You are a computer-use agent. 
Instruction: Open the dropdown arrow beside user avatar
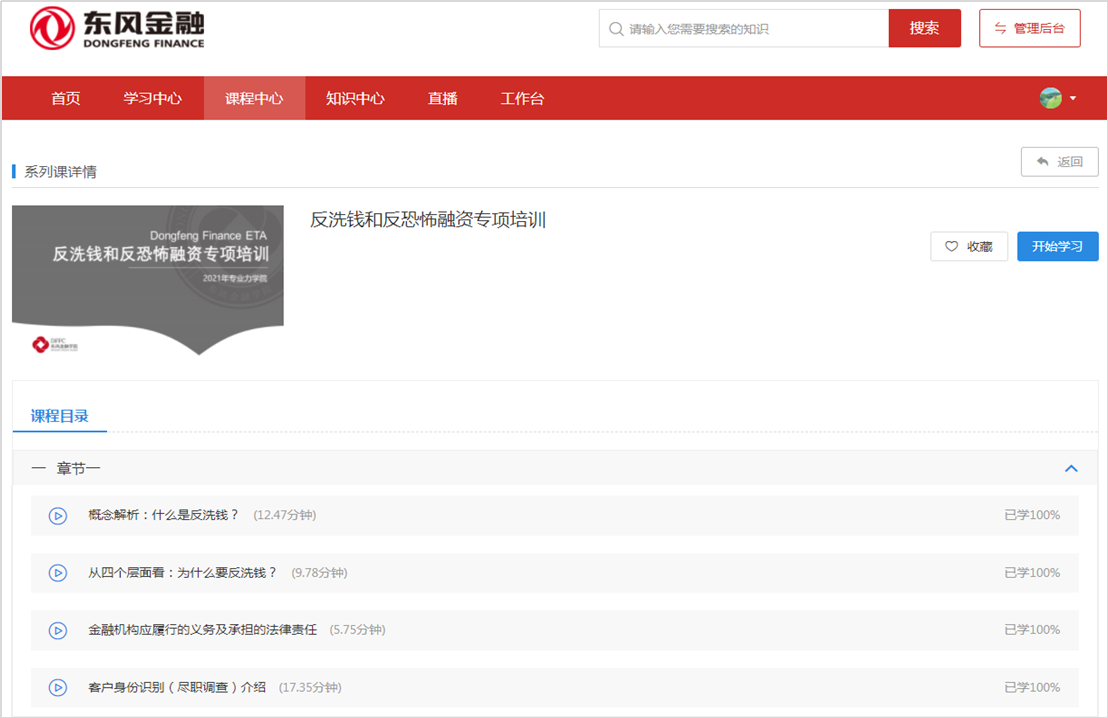point(1073,99)
